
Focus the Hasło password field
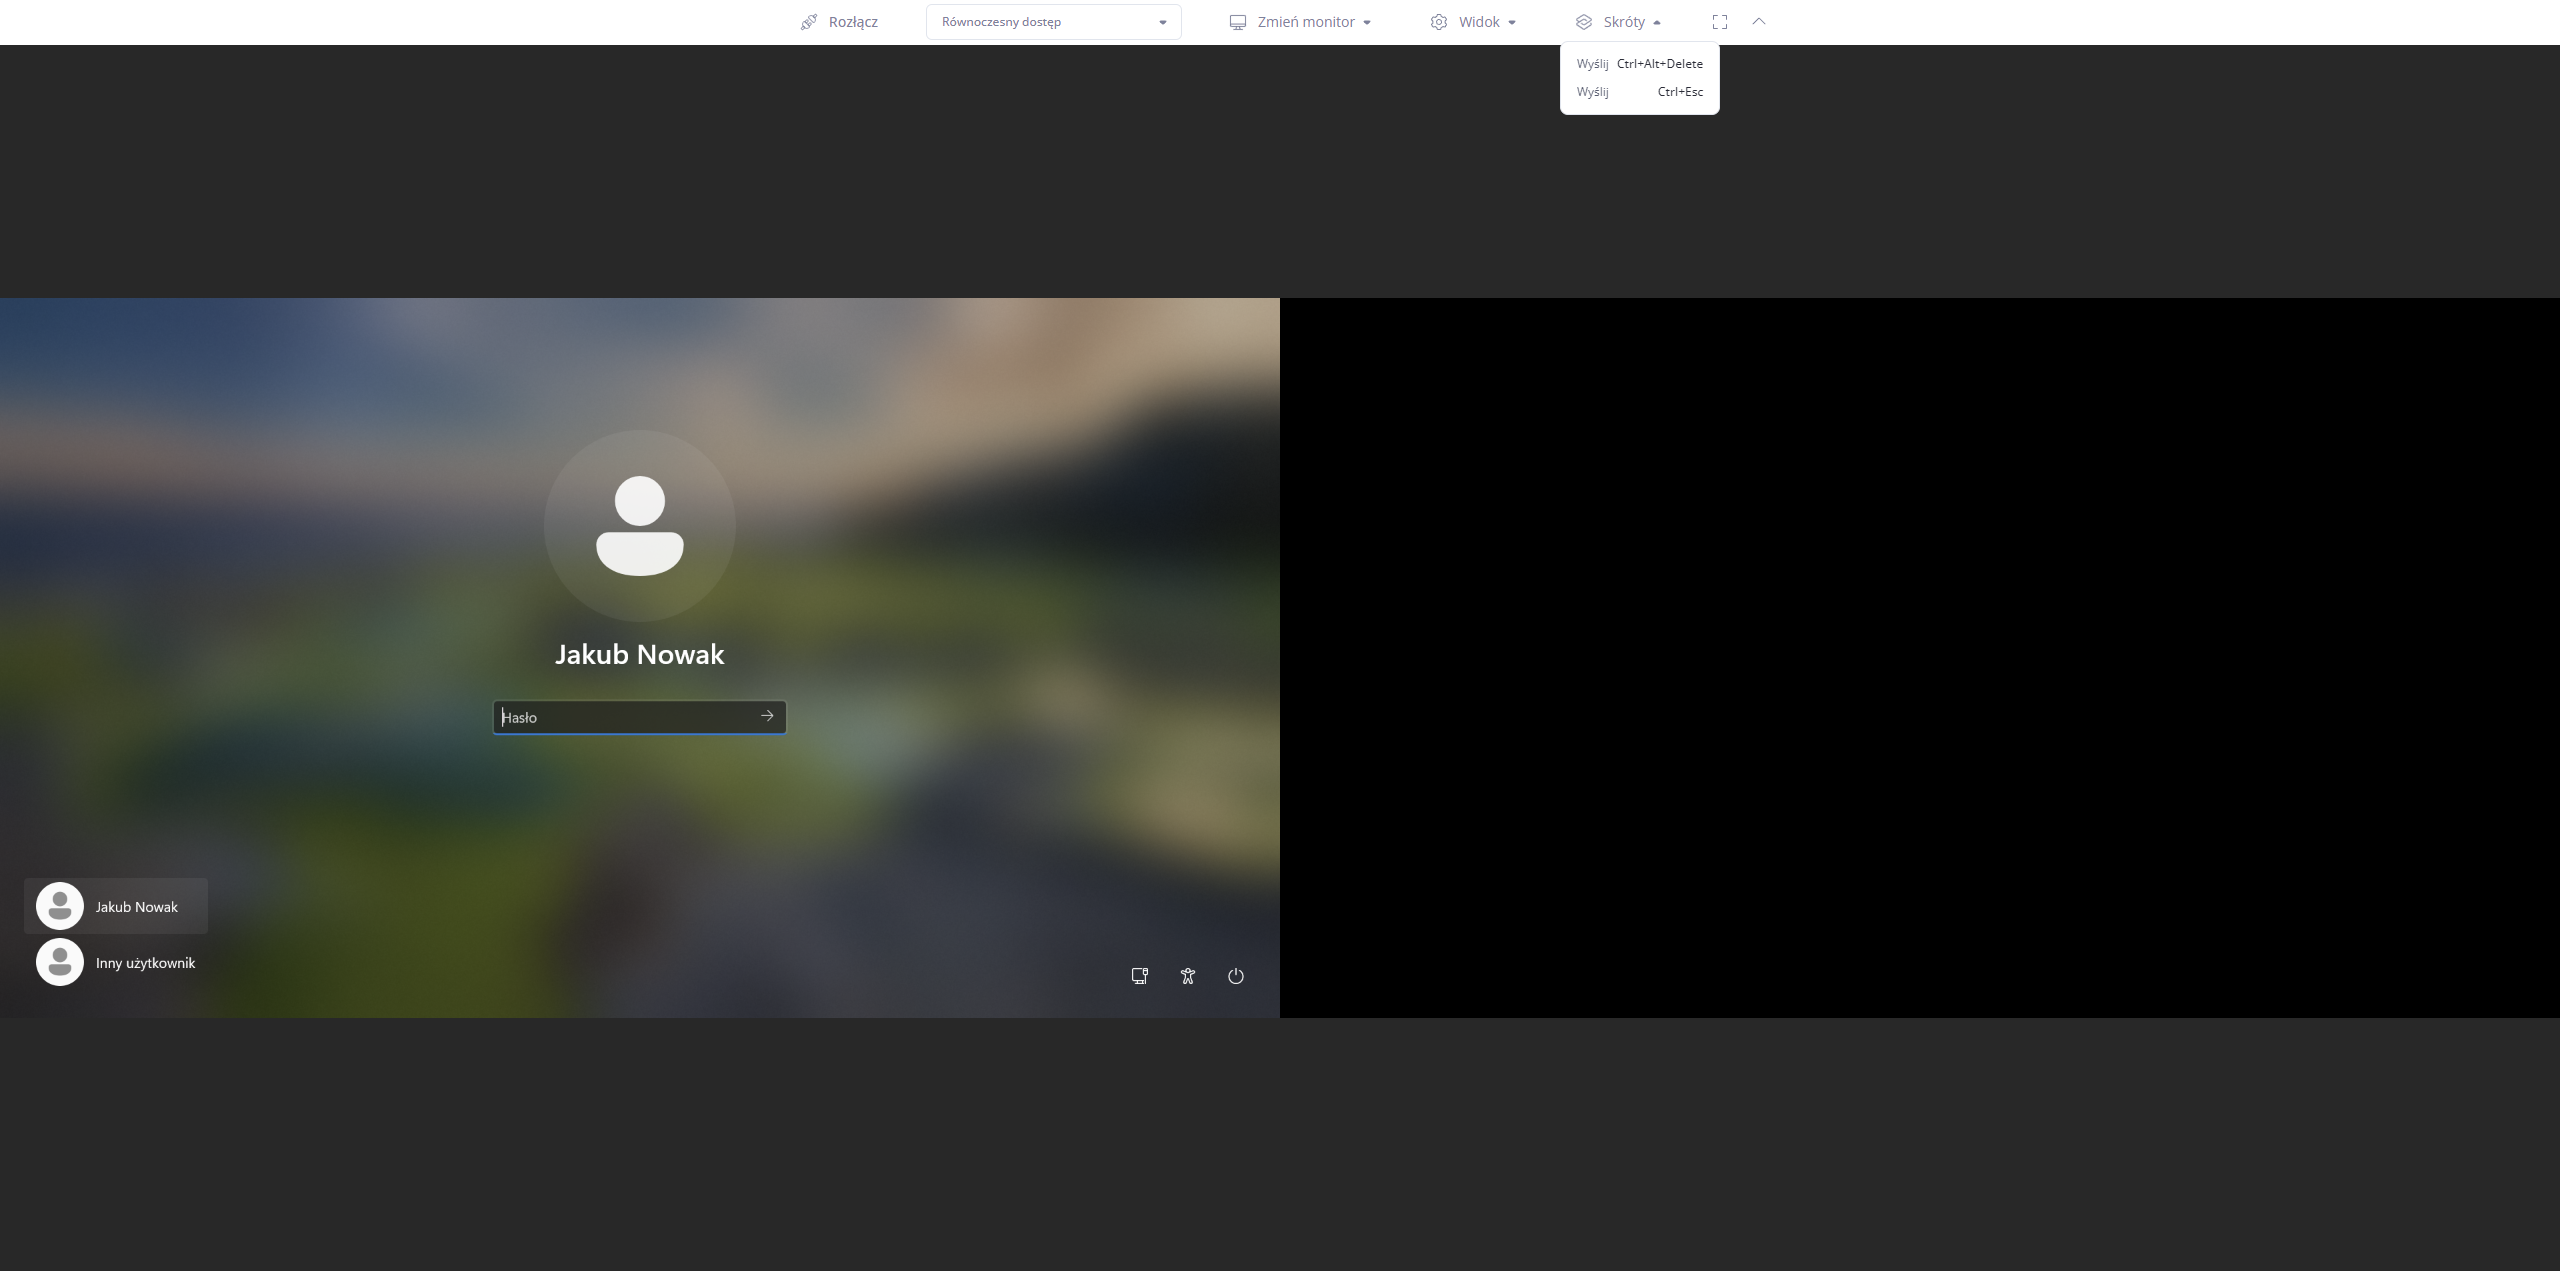click(625, 717)
